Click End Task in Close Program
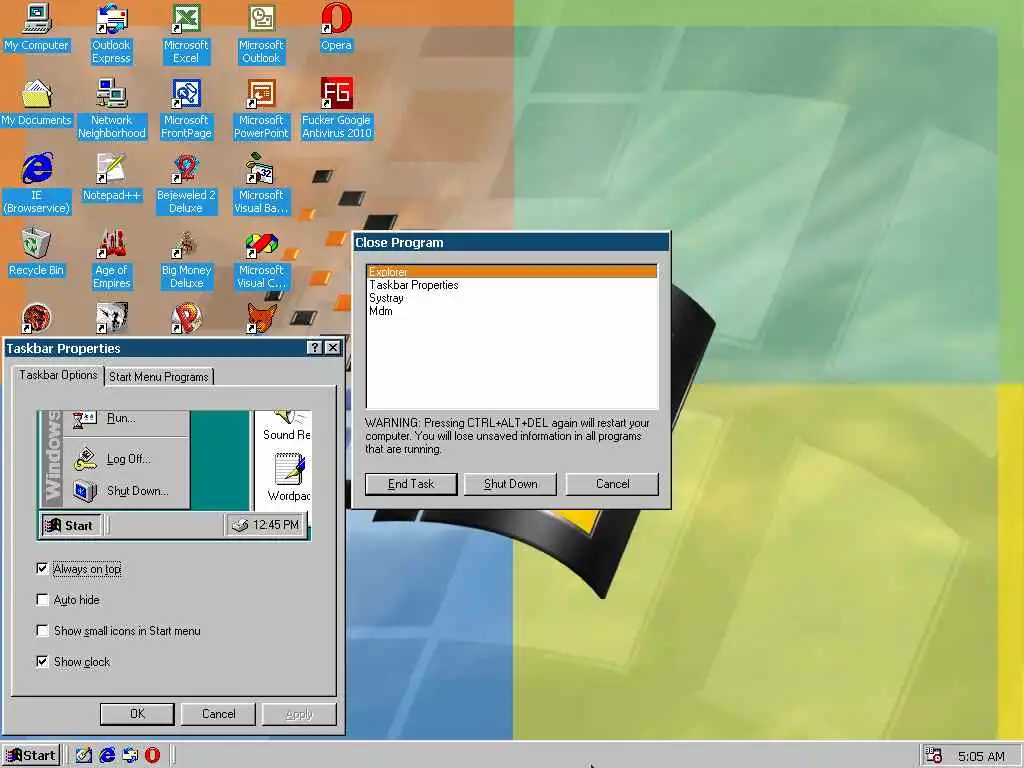 [x=411, y=484]
